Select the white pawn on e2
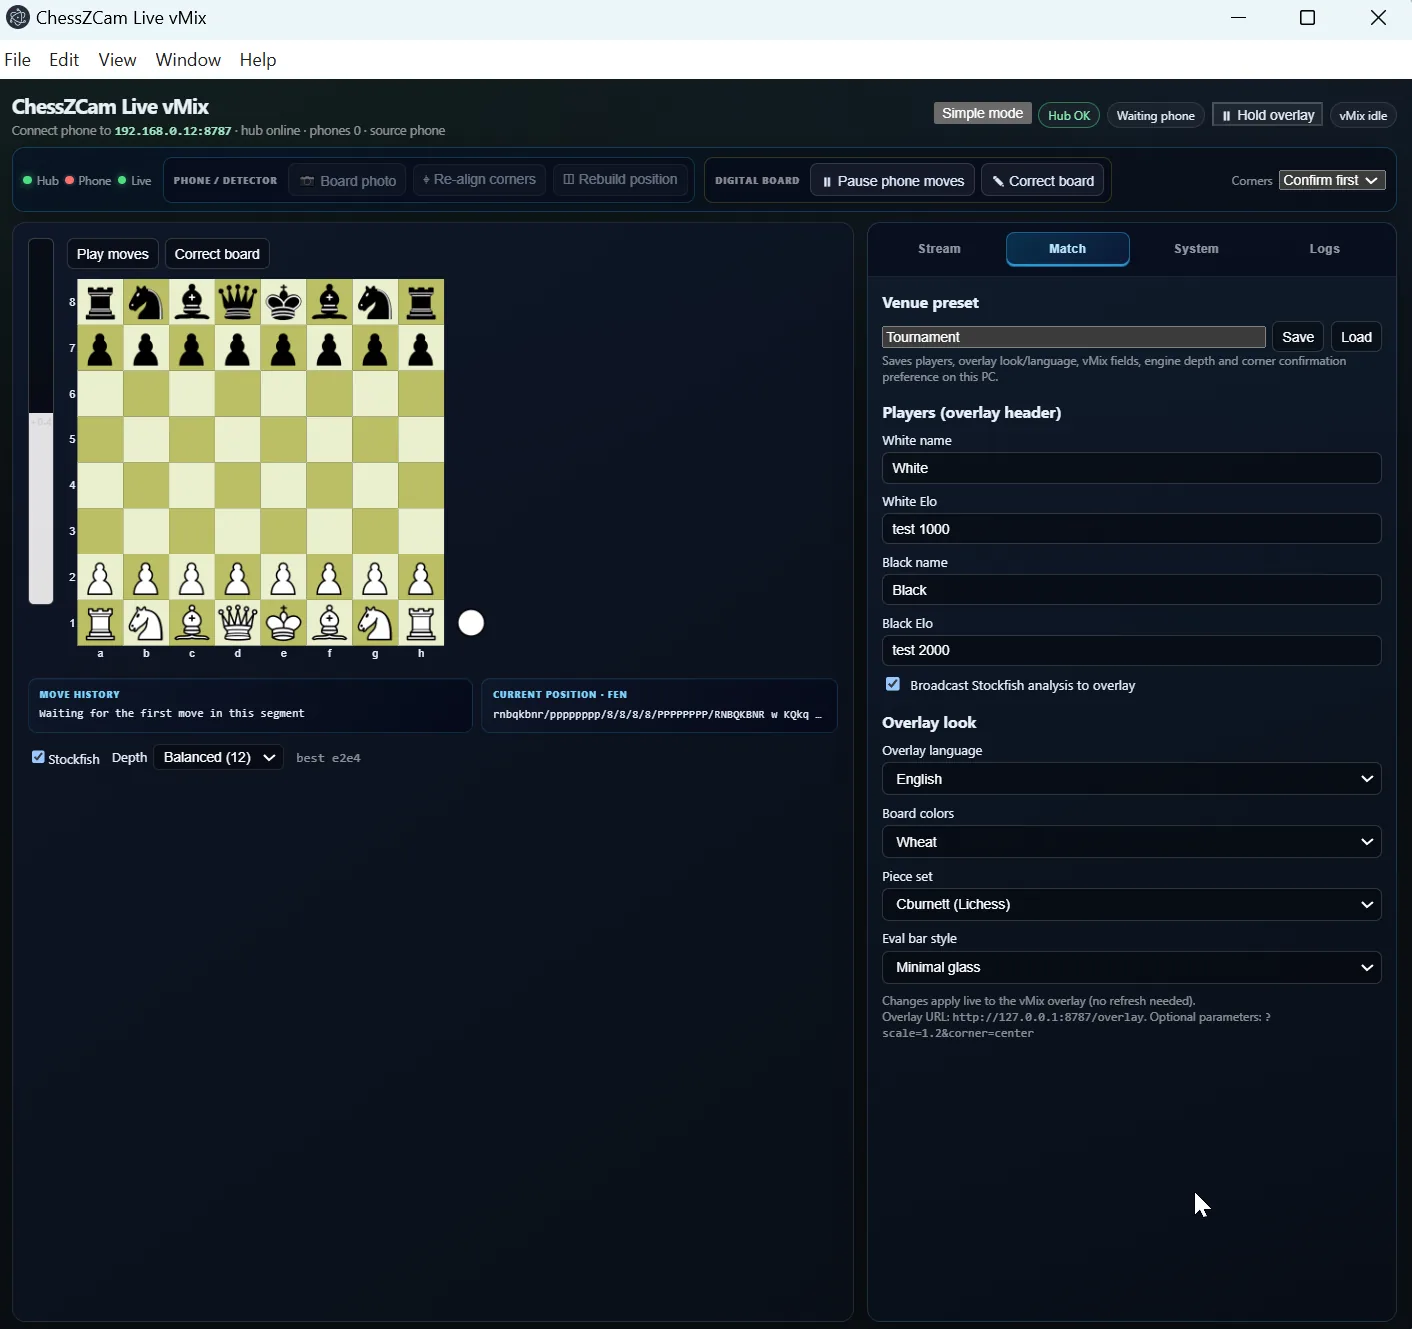Screen dimensions: 1412x1329 [x=283, y=577]
